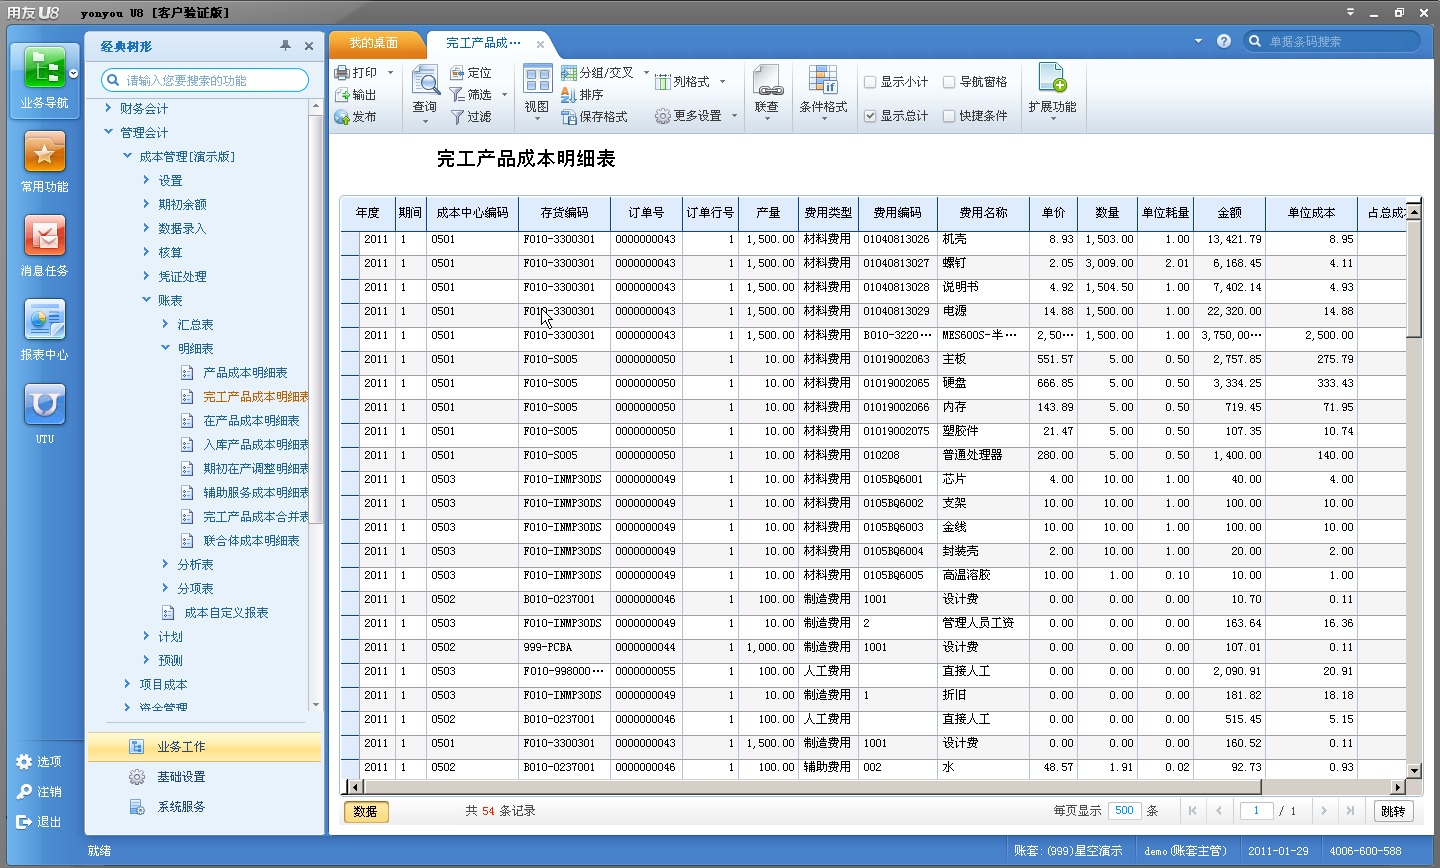Screen dimensions: 1440x868
Task: Select the cell reading 机壳
Action: tap(983, 240)
